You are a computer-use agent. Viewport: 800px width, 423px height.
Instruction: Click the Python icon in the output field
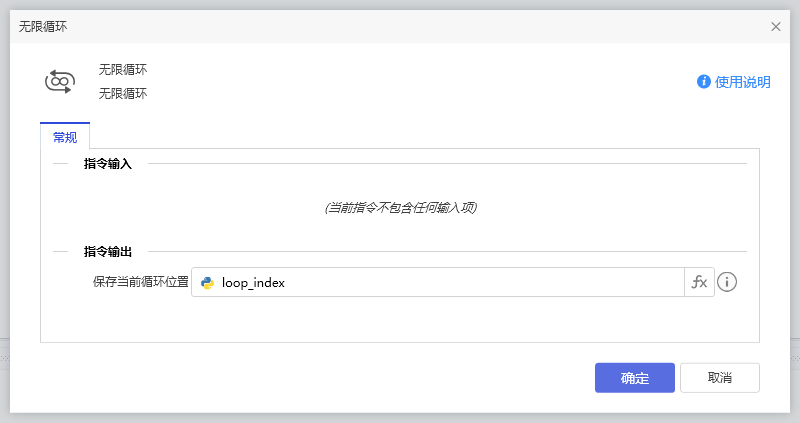[208, 283]
